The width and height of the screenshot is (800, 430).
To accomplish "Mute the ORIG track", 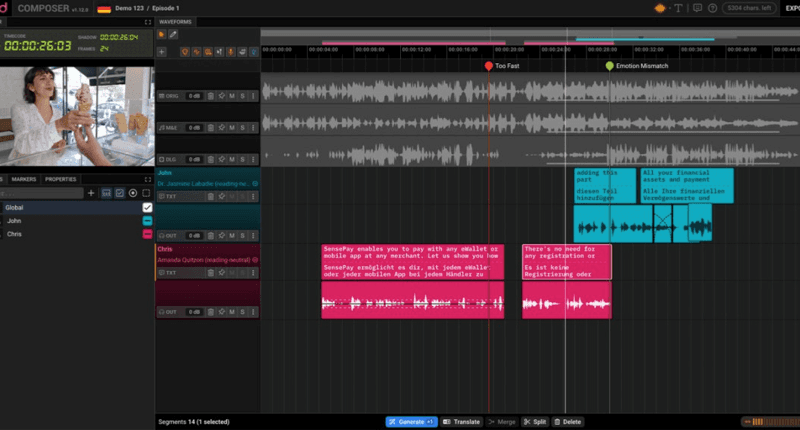I will (231, 96).
